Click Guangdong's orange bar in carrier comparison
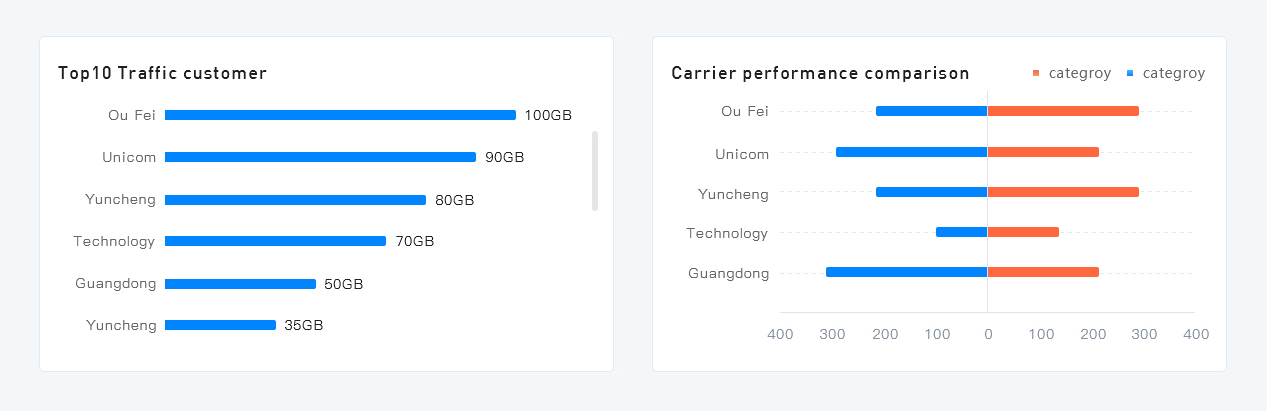This screenshot has height=411, width=1267. click(x=1043, y=272)
